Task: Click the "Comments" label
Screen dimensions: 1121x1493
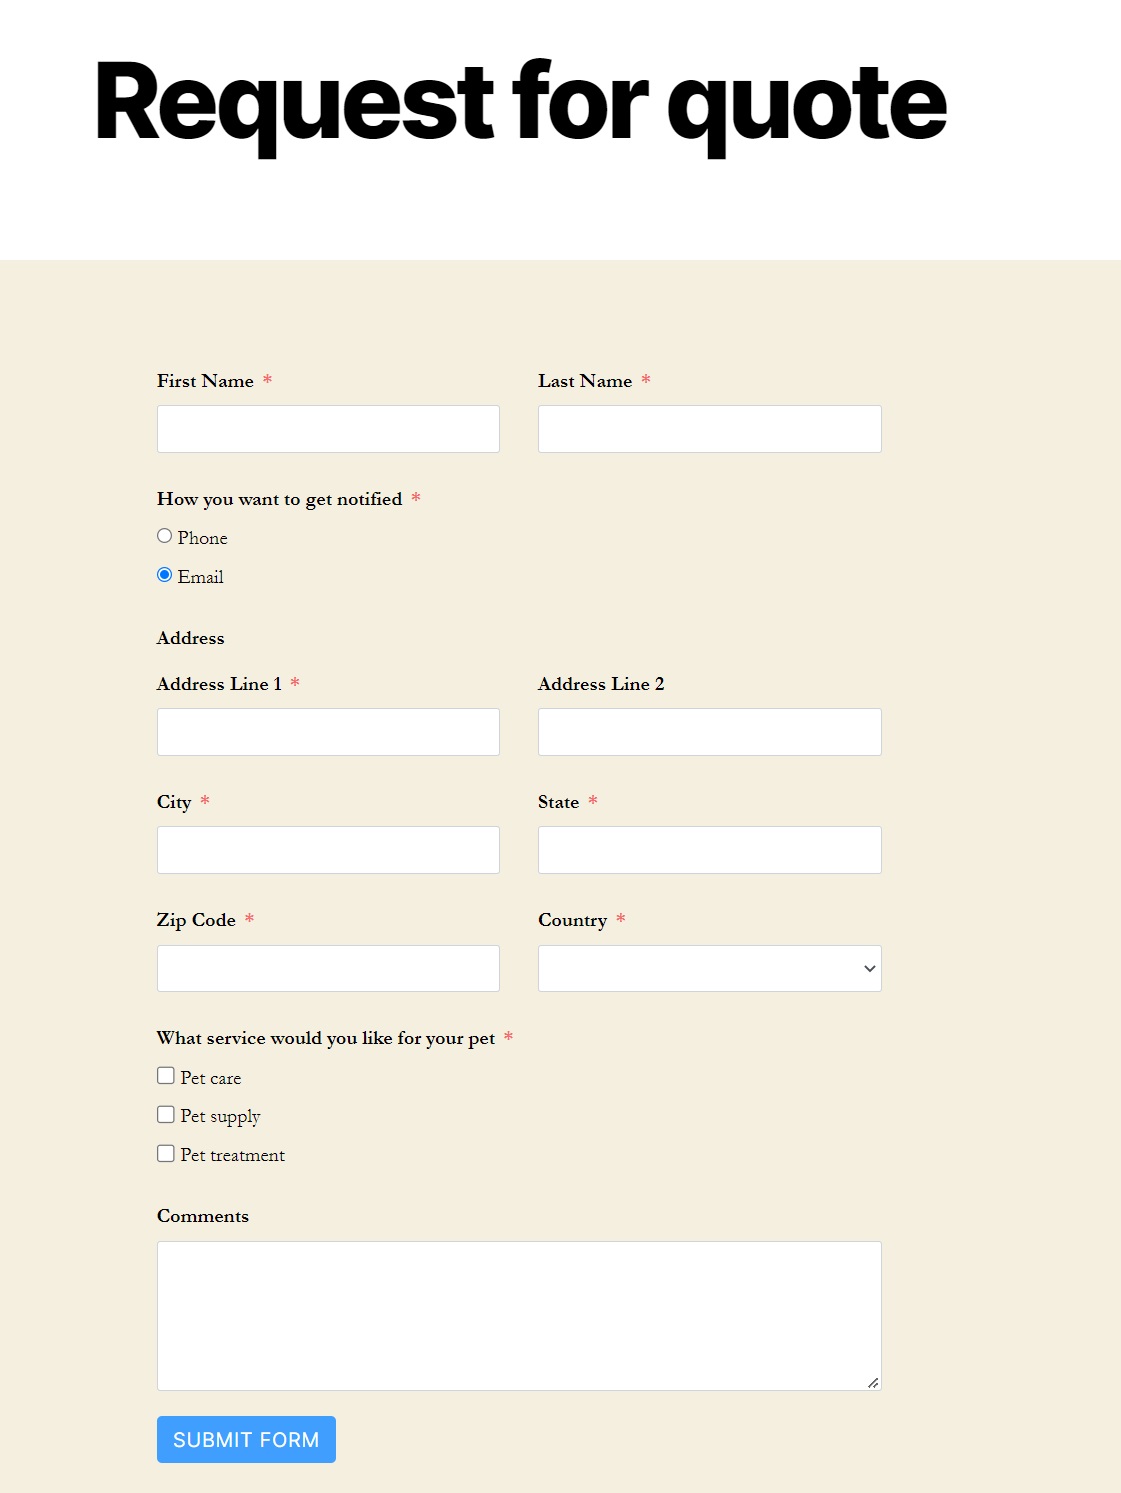Action: click(x=203, y=1216)
